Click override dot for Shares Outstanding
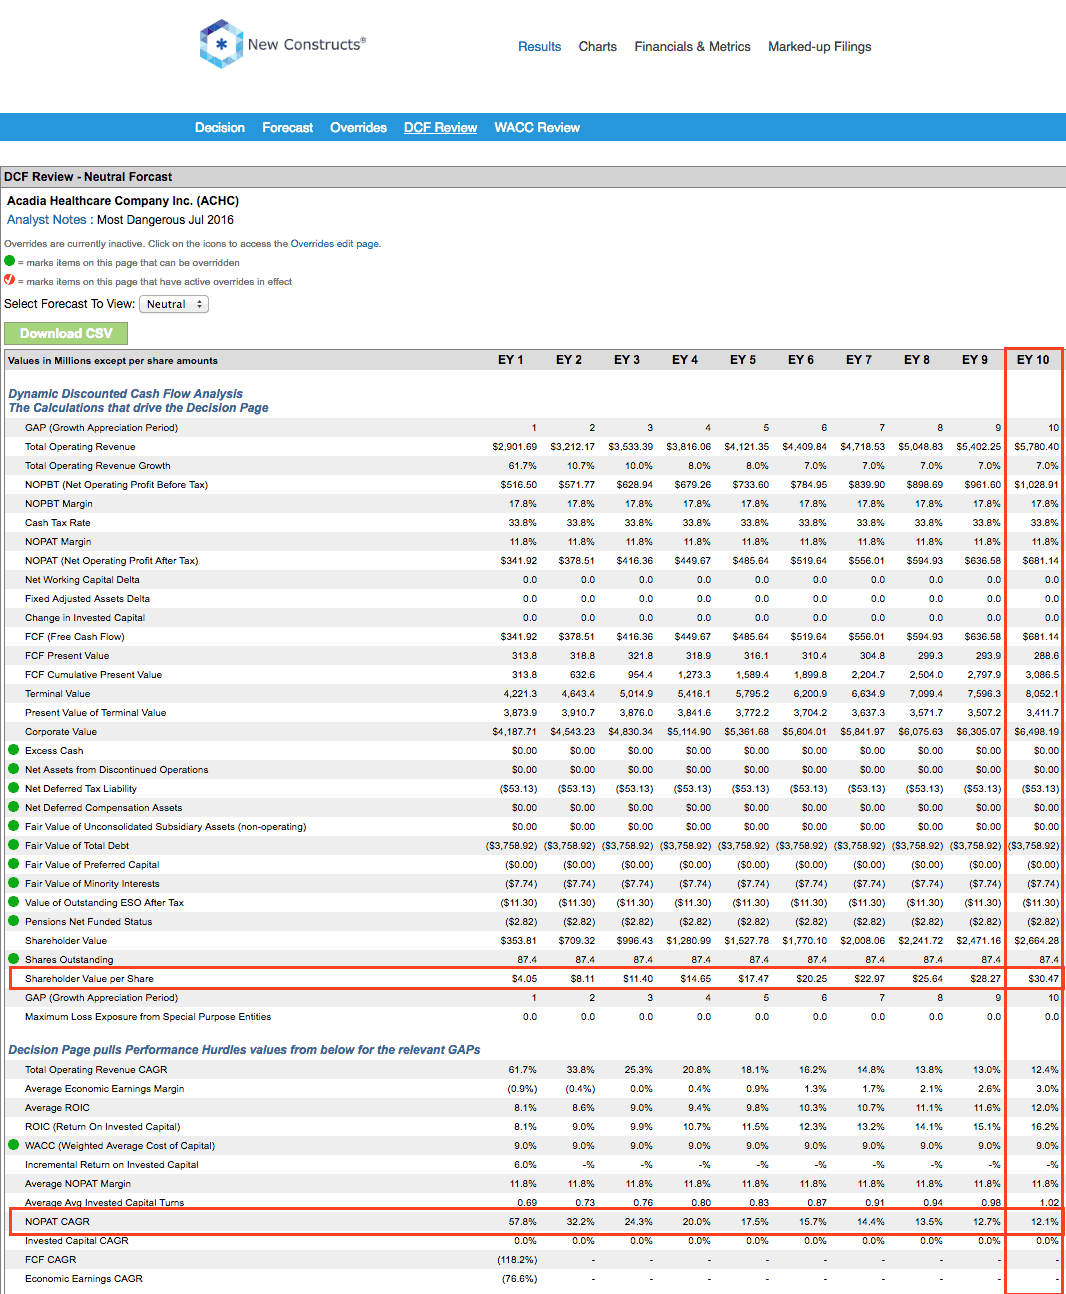The height and width of the screenshot is (1294, 1066). 14,959
